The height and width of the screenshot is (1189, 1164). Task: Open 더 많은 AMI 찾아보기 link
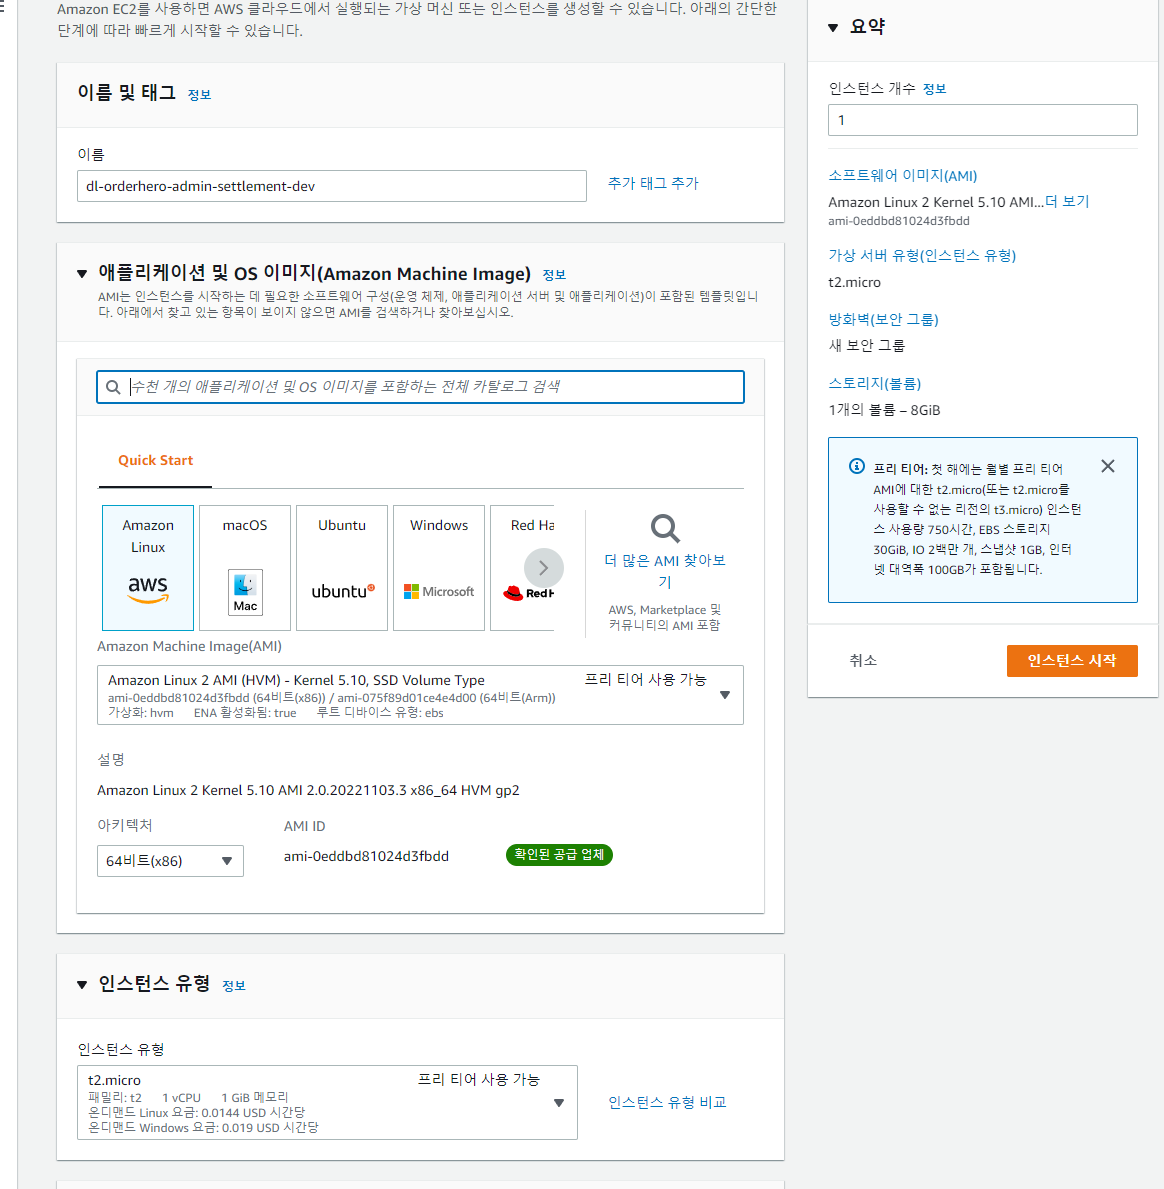665,571
